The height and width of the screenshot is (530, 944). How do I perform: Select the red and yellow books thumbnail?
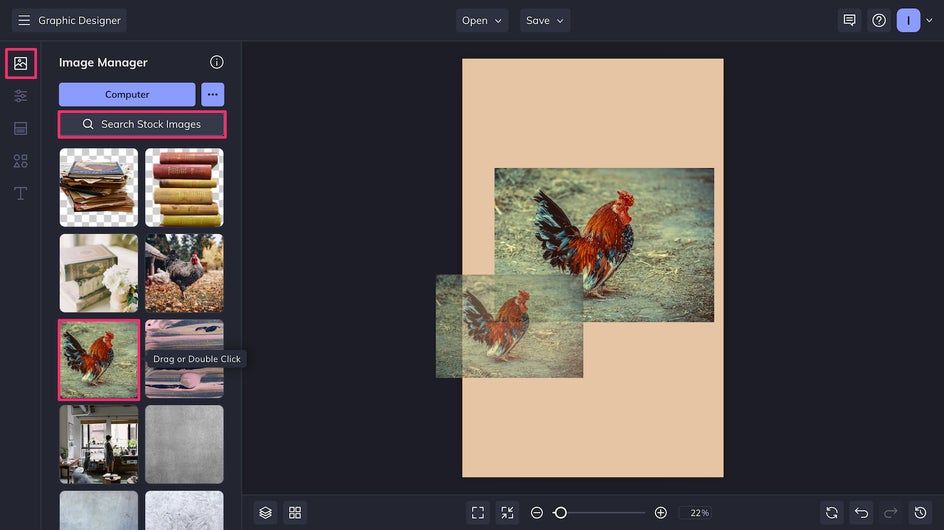[184, 188]
